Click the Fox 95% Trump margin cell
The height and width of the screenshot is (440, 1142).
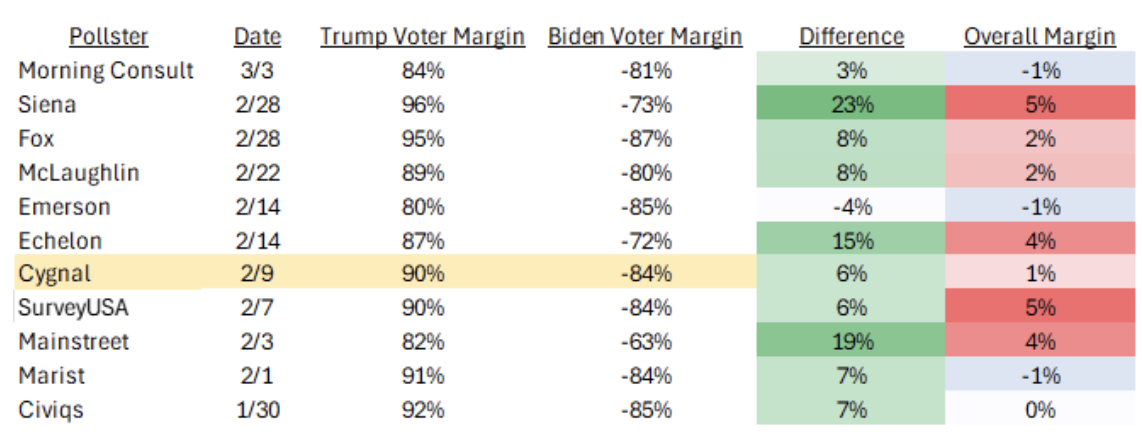[x=422, y=139]
